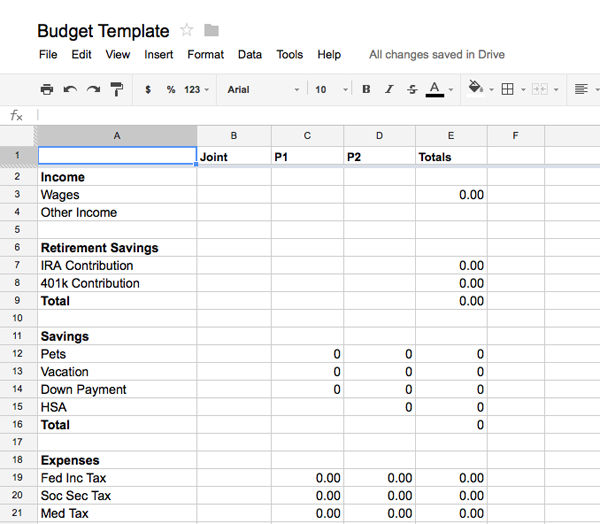Select row 1 header
Screen dimensions: 600x524
pos(18,156)
